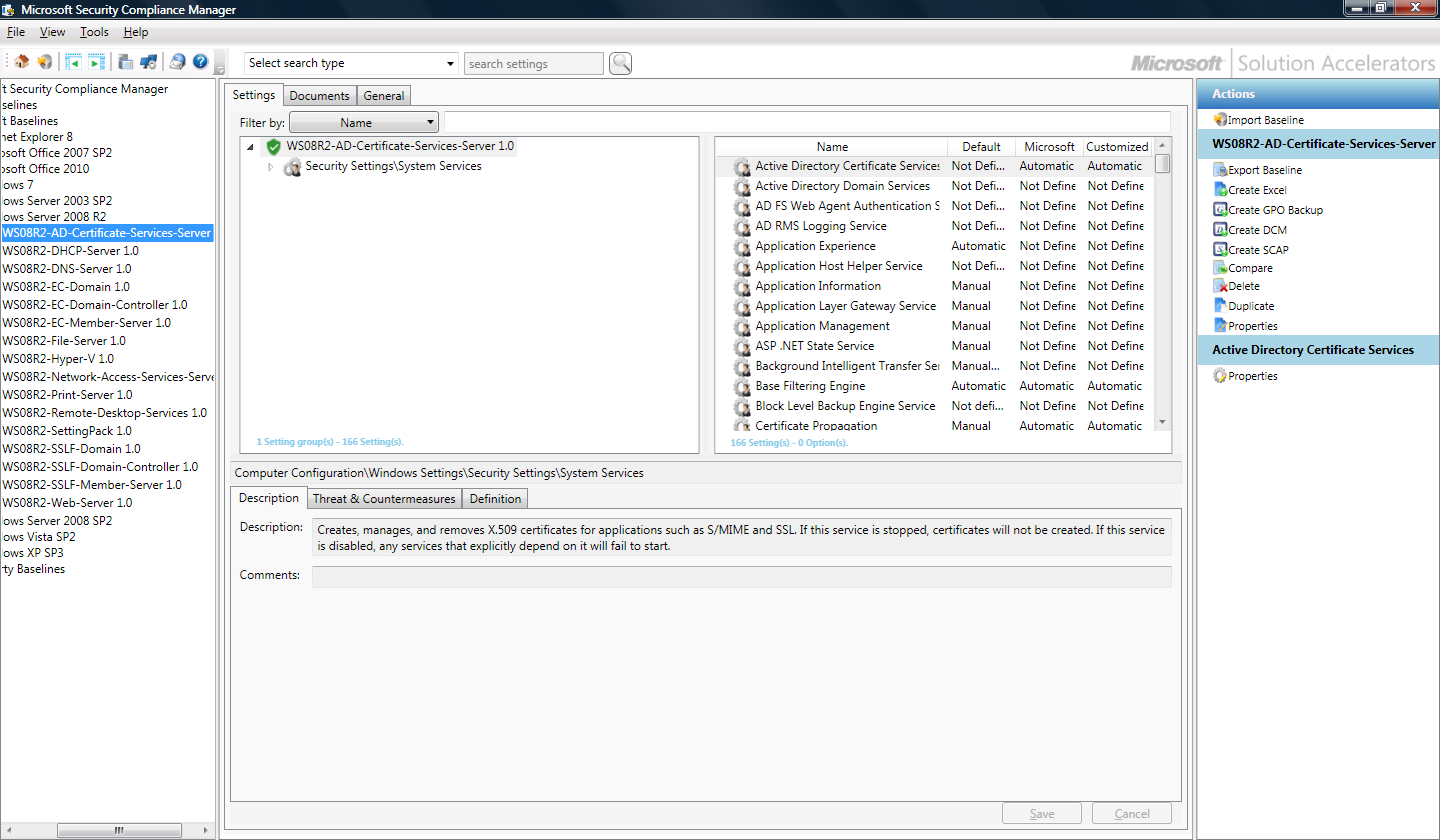1440x840 pixels.
Task: Switch to the General tab
Action: 384,96
